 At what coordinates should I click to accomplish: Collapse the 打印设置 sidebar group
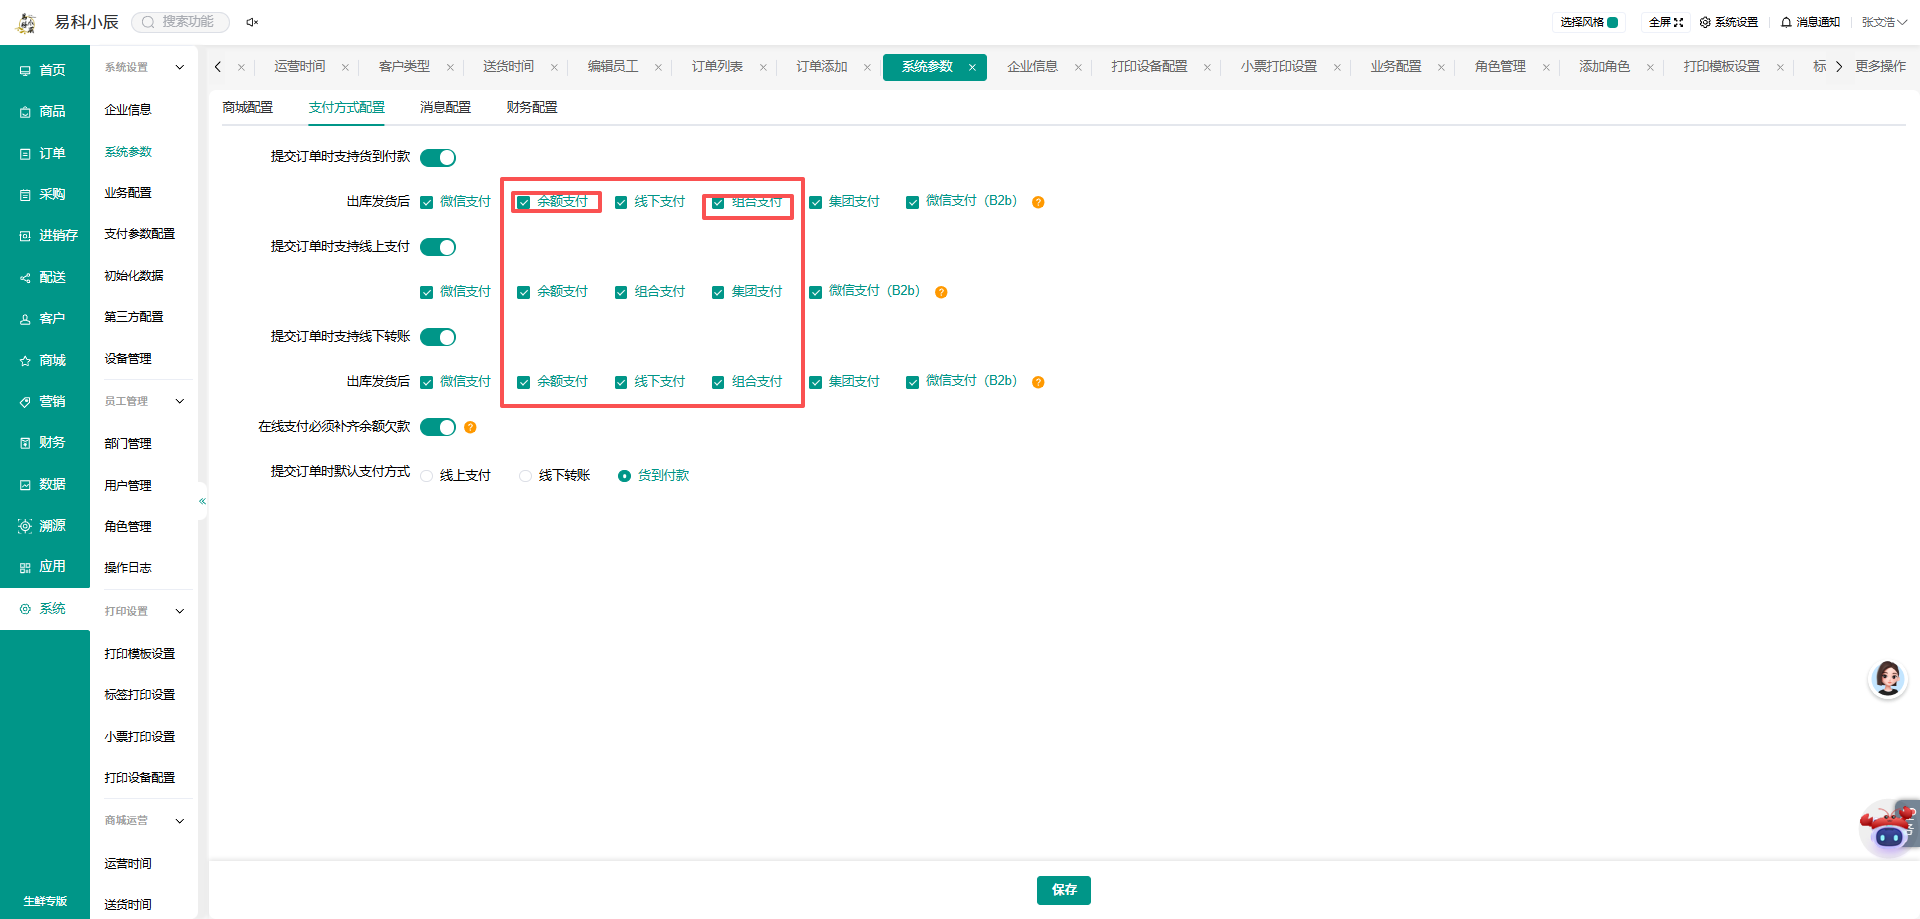(180, 611)
